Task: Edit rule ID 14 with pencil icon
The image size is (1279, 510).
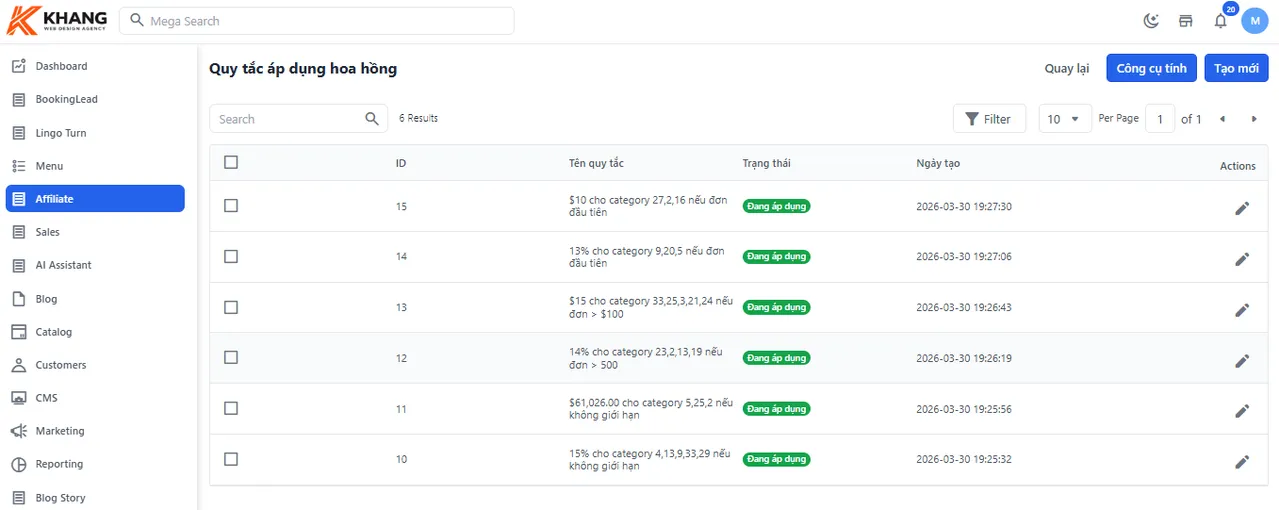Action: pyautogui.click(x=1242, y=259)
